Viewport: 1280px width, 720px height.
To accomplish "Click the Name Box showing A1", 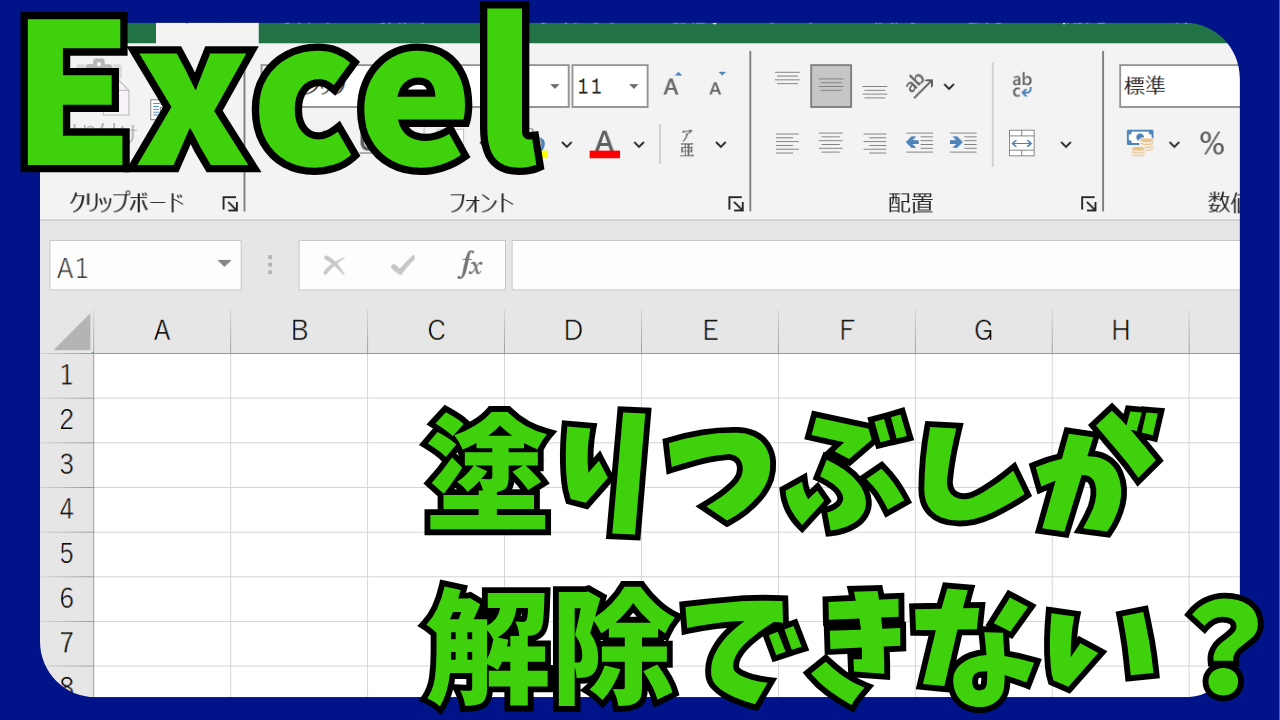I will tap(145, 265).
